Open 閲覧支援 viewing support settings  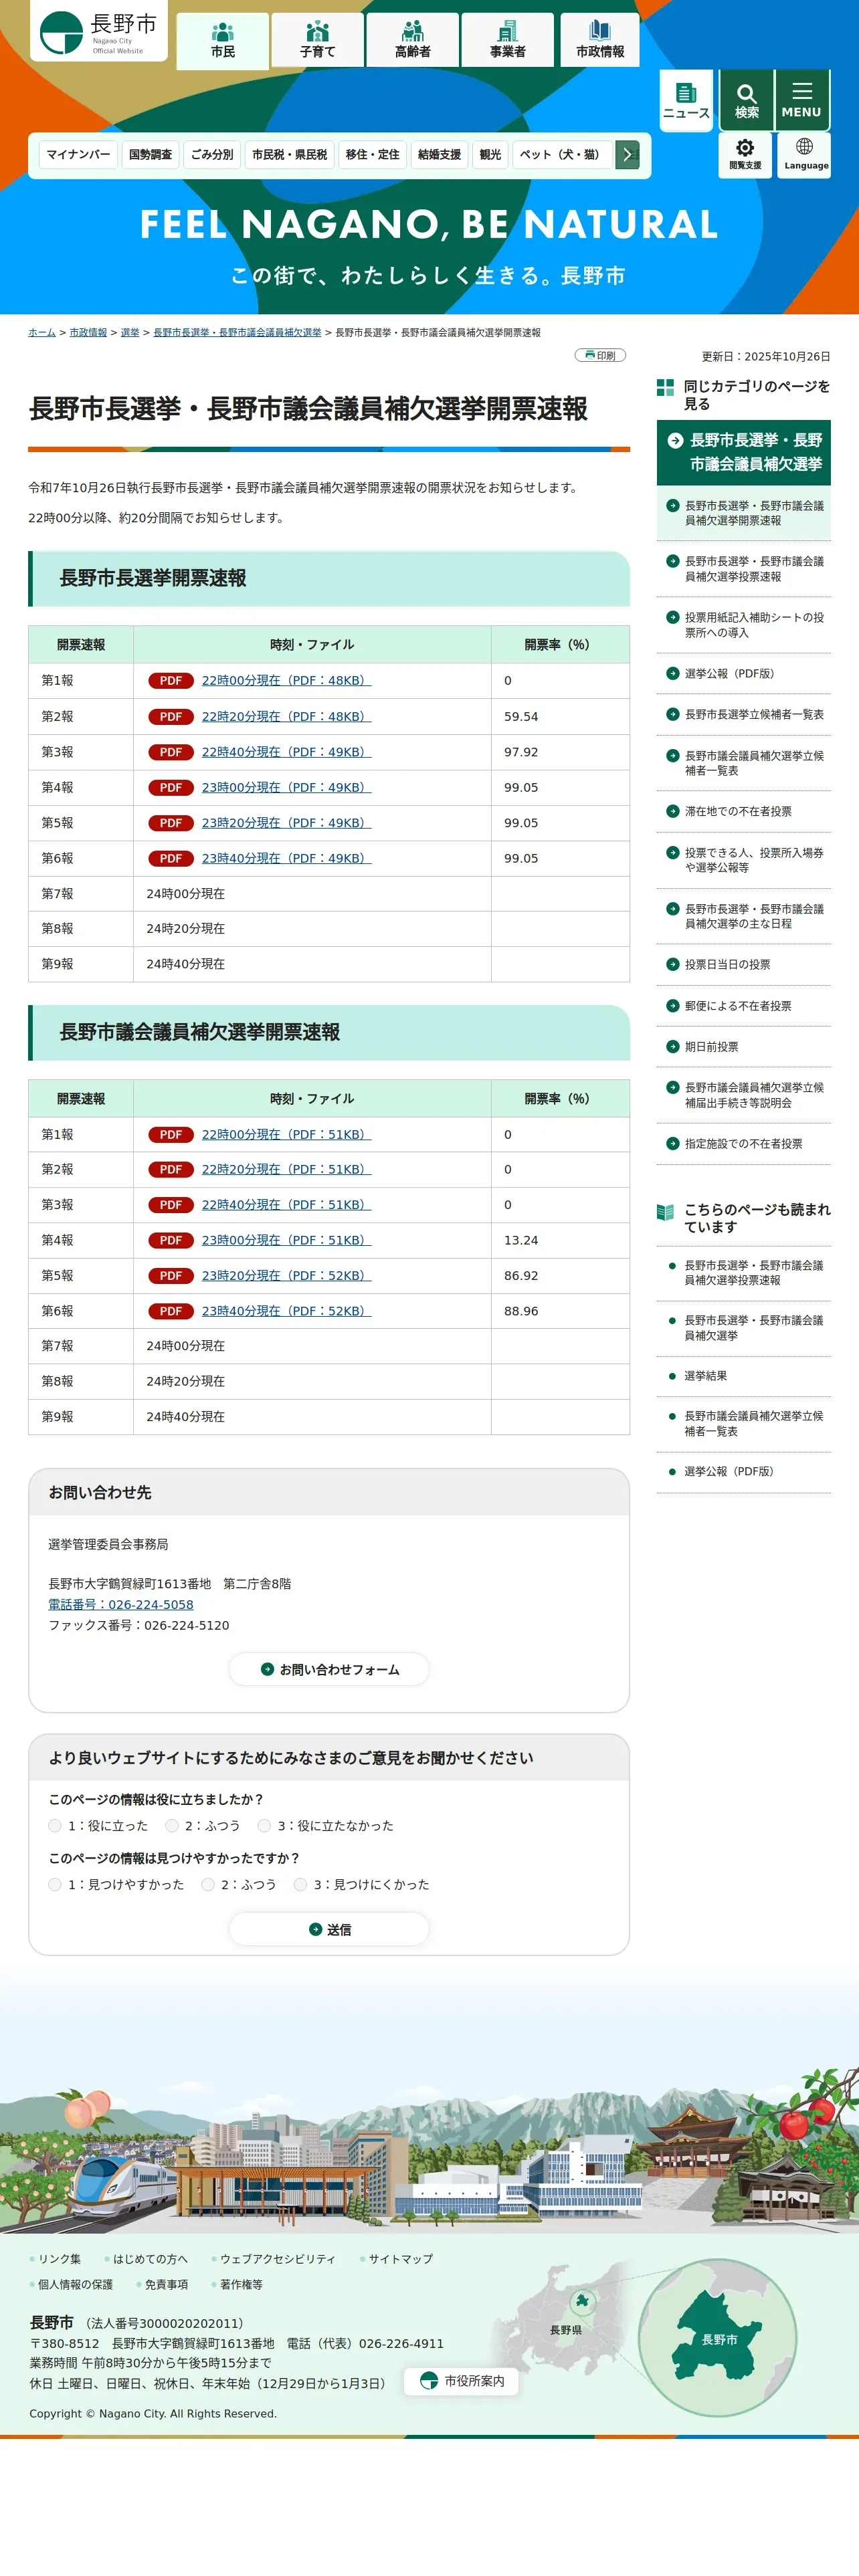tap(745, 154)
